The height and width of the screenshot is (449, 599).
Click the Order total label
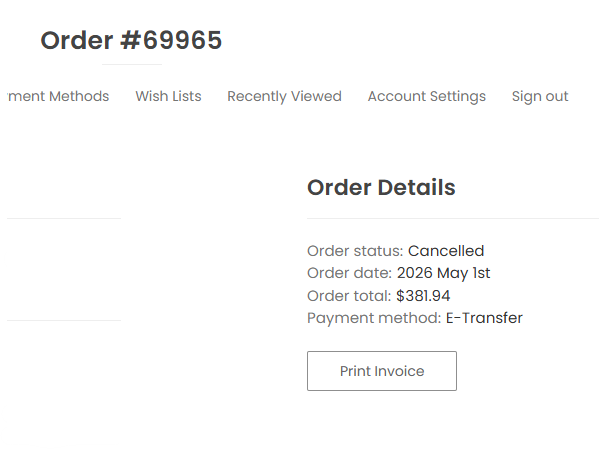349,296
